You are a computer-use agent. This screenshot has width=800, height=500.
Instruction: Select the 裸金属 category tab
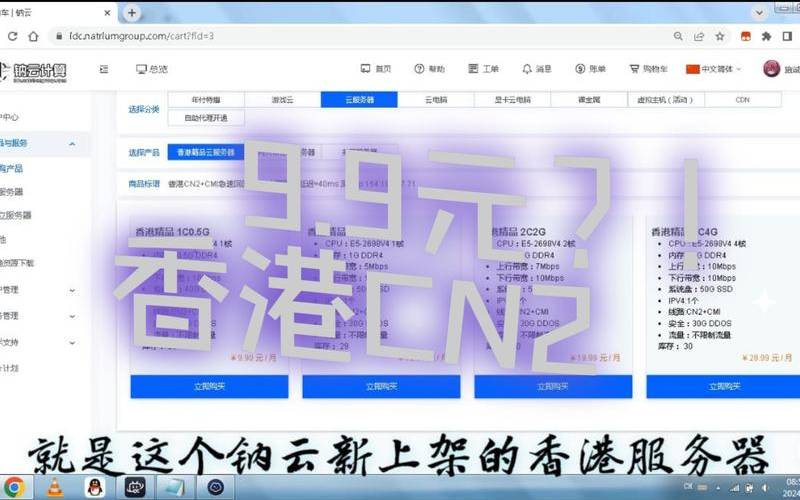(589, 100)
